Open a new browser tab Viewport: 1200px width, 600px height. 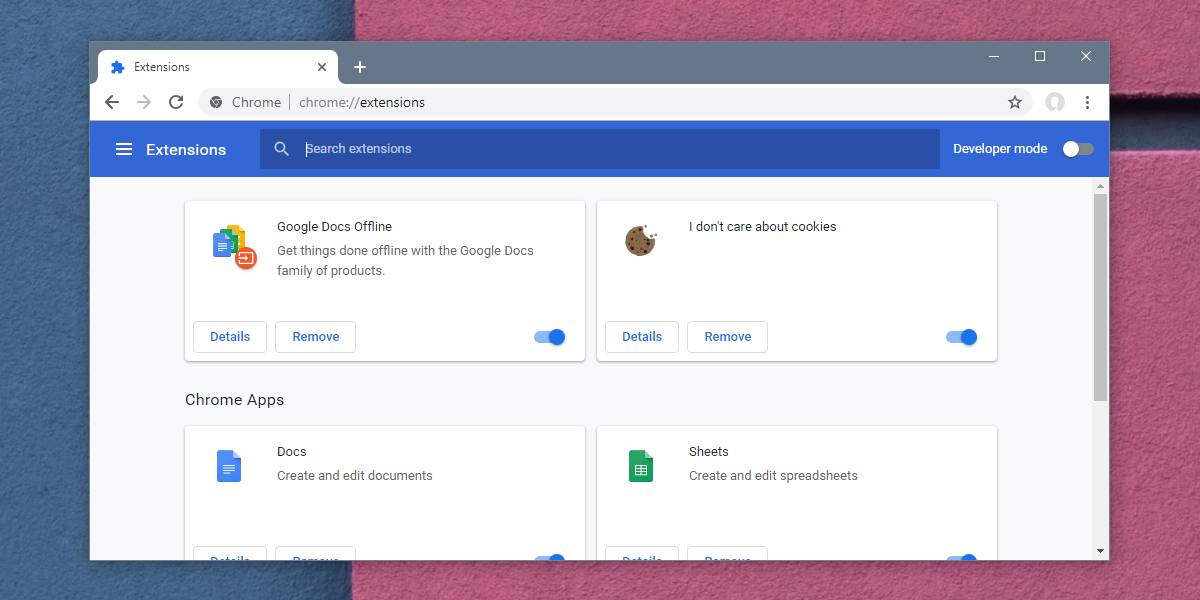point(360,67)
